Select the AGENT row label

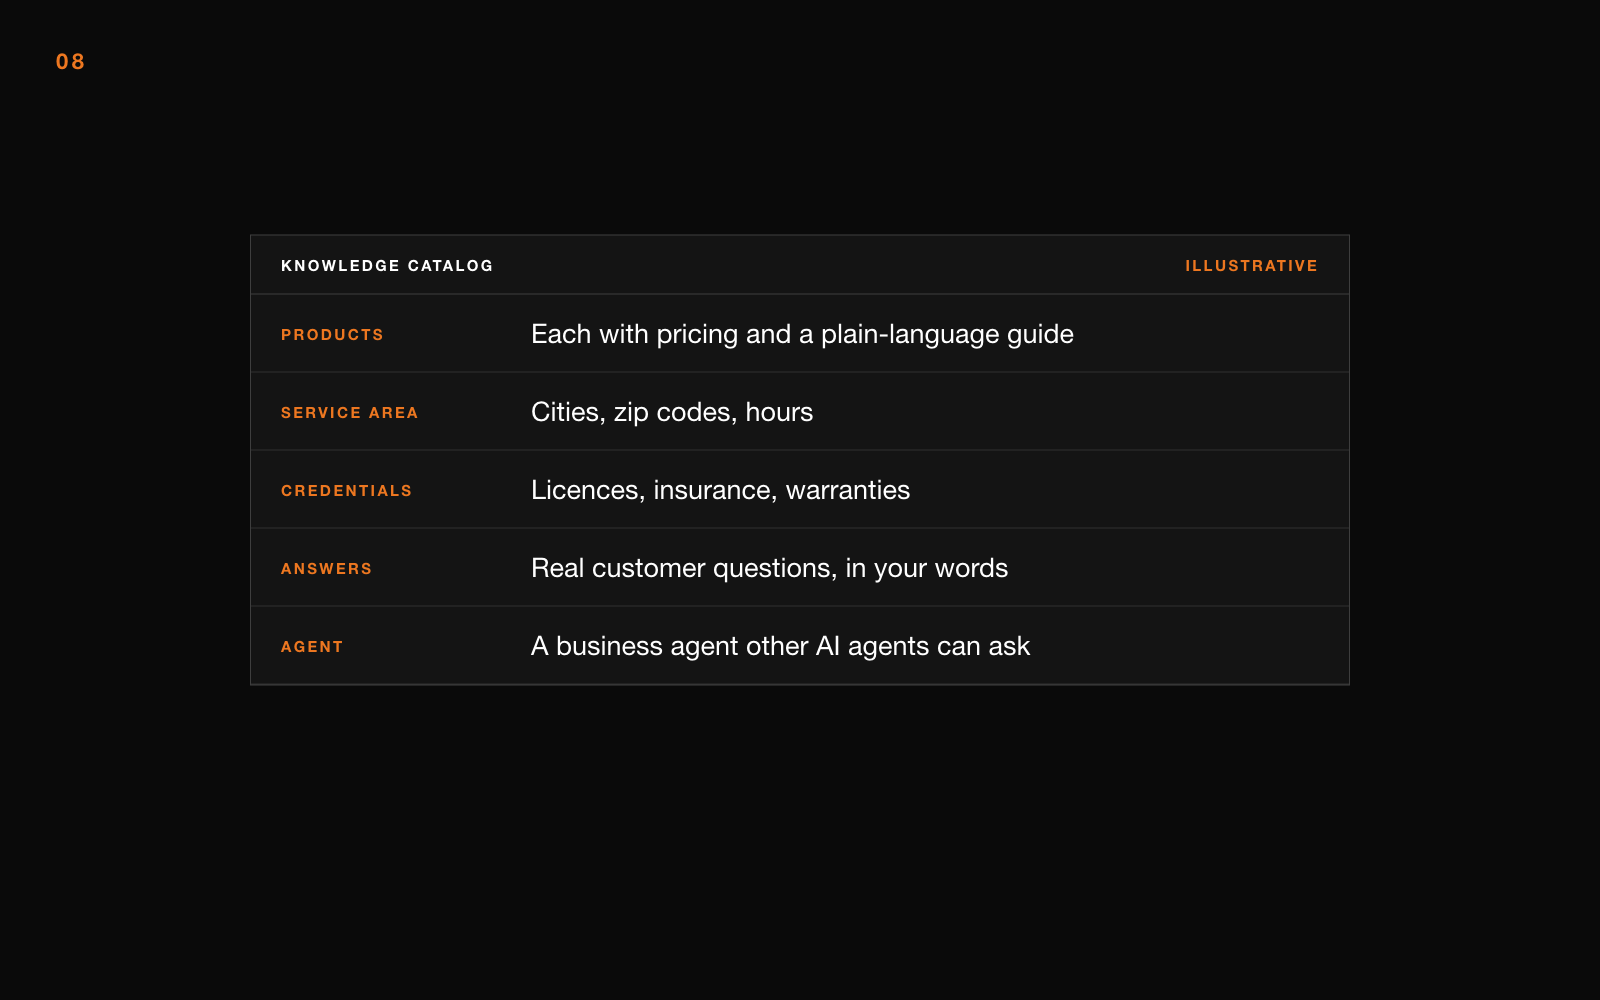click(312, 647)
